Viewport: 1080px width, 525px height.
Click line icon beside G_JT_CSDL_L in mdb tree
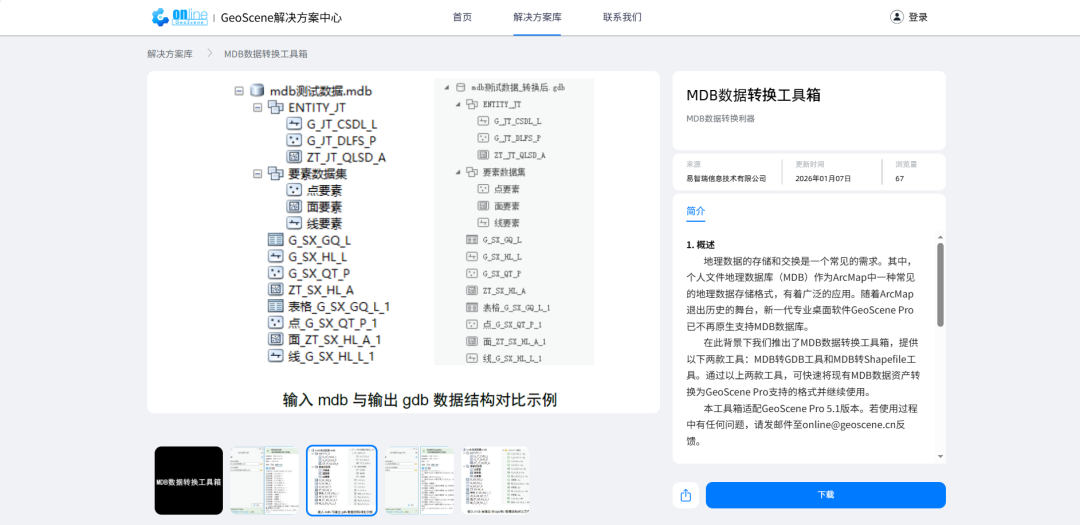tap(294, 124)
